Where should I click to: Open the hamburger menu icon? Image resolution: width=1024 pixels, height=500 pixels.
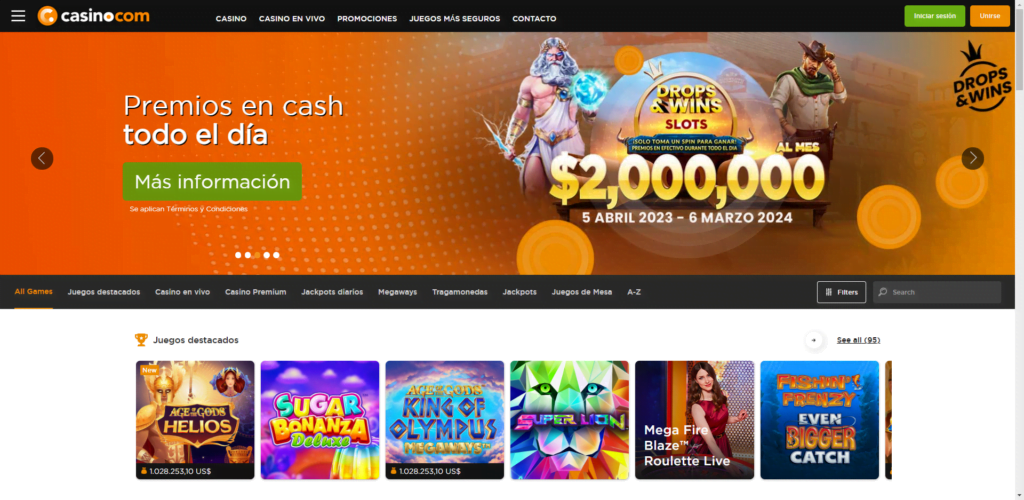(x=18, y=16)
